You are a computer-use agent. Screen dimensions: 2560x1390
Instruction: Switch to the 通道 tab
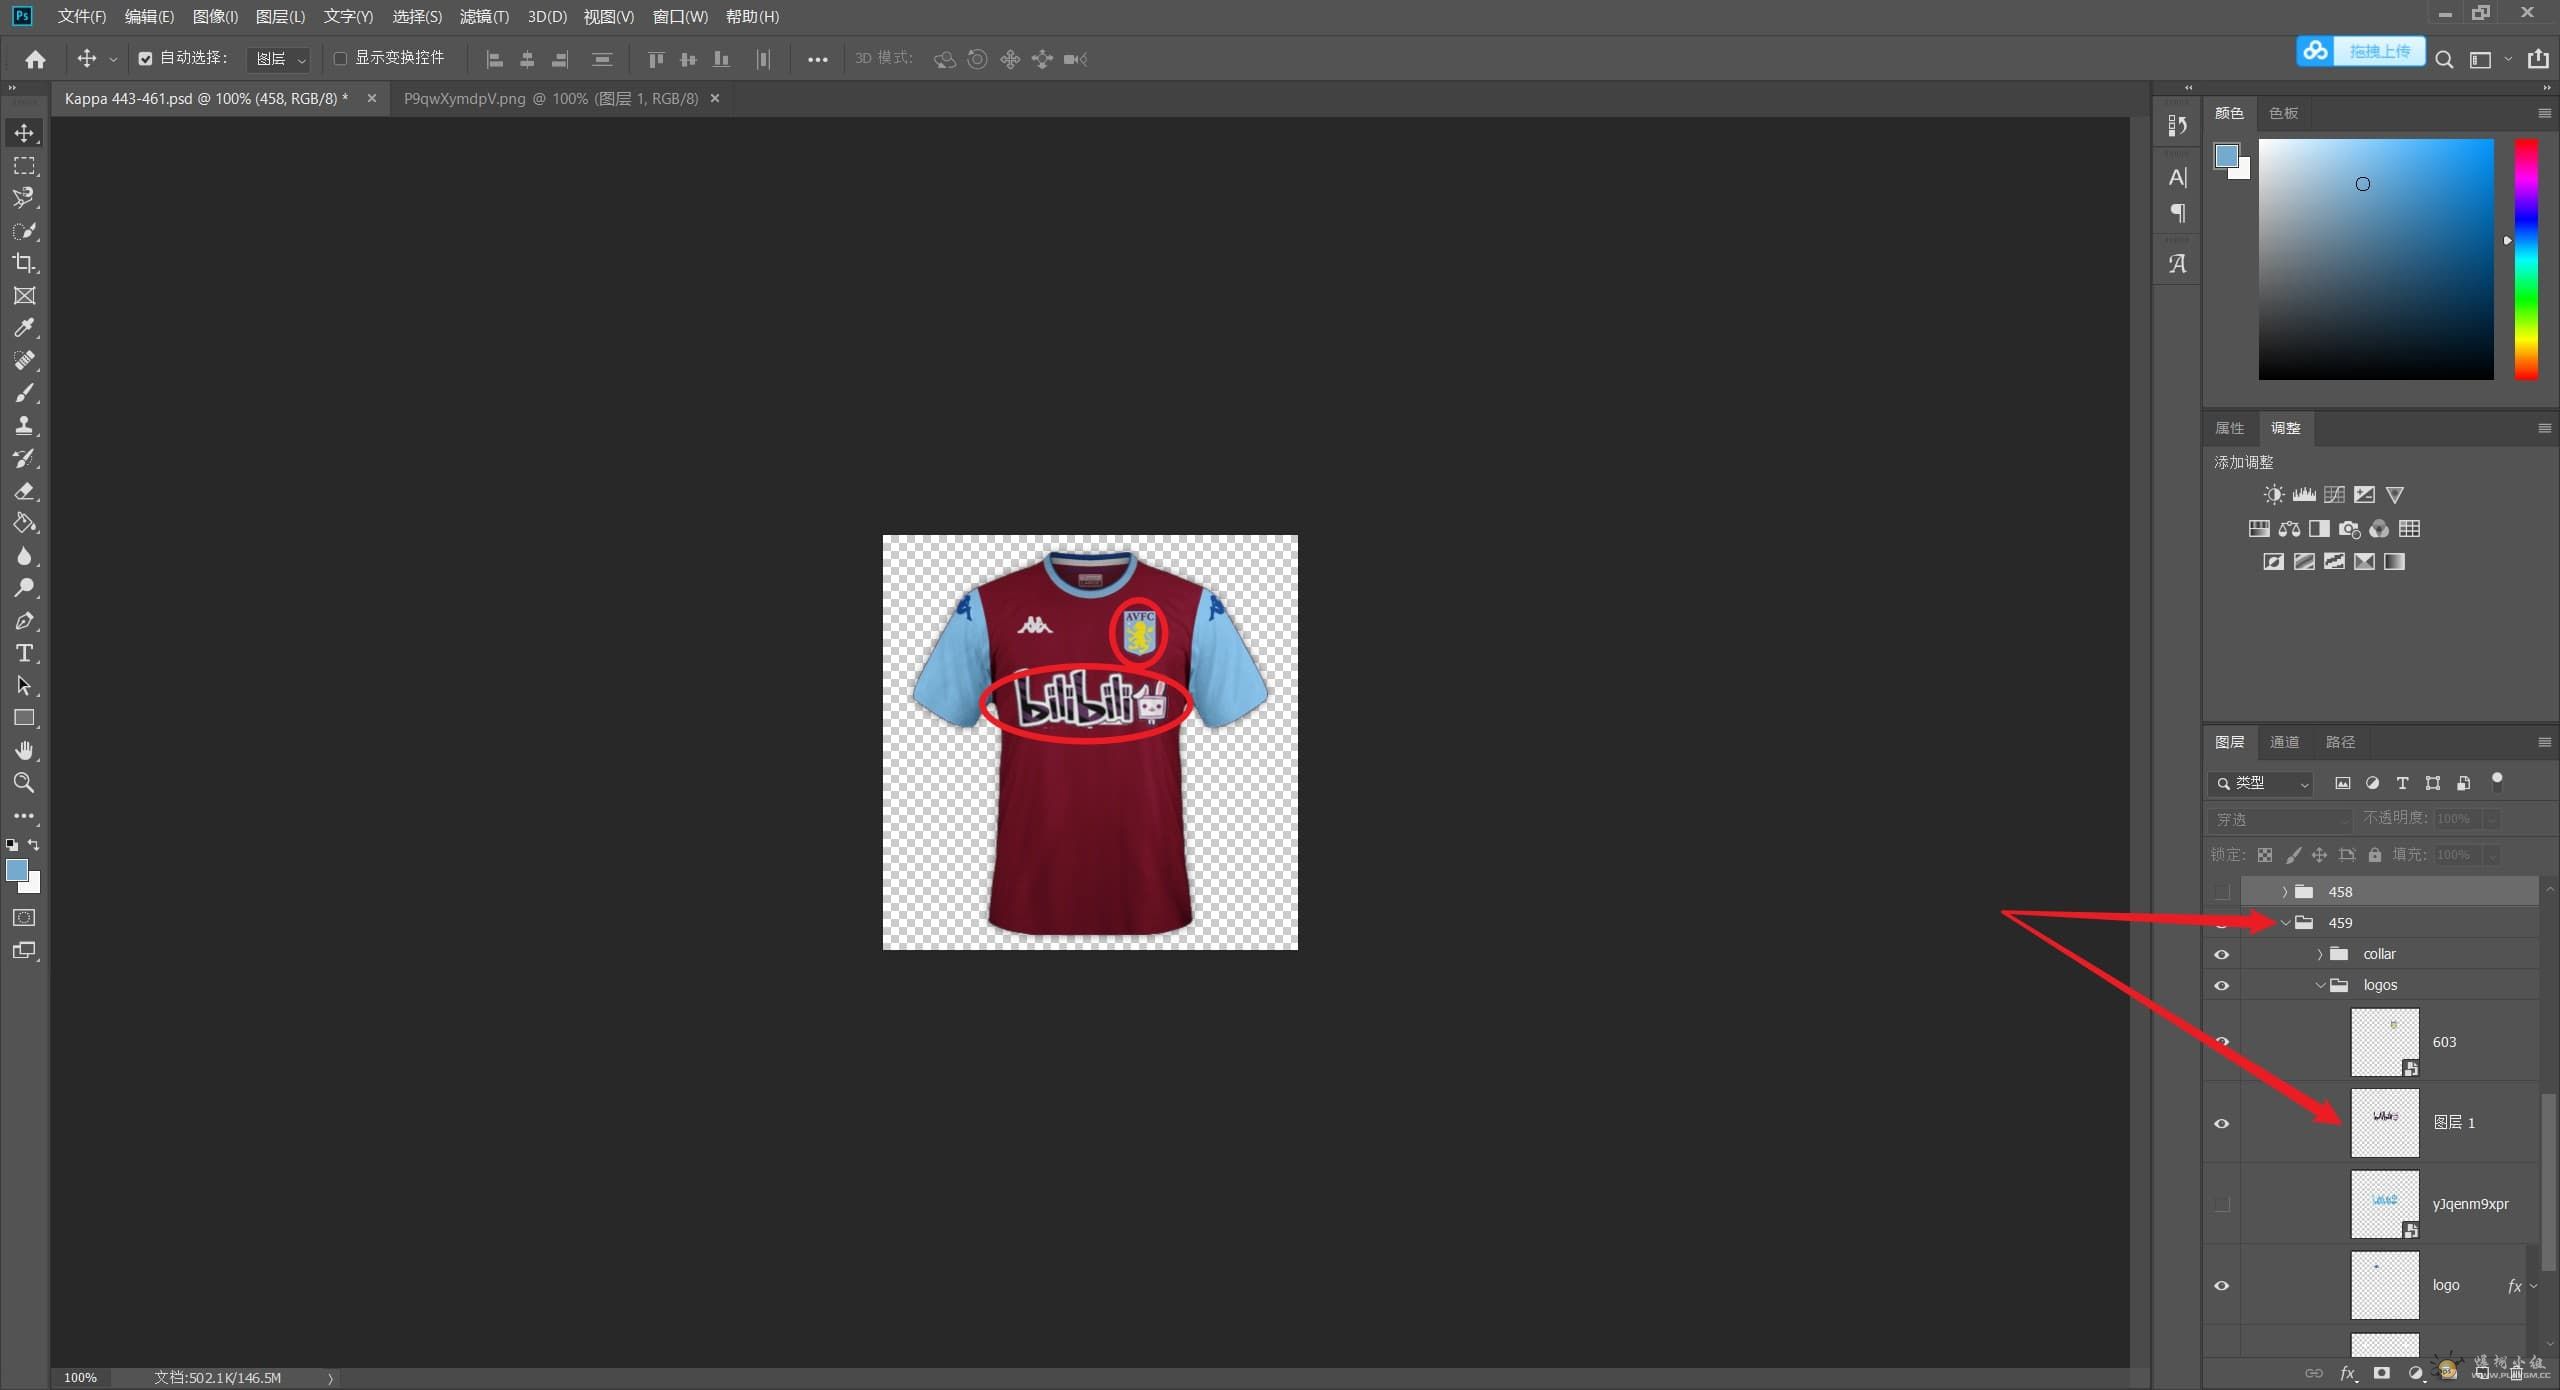click(2284, 742)
